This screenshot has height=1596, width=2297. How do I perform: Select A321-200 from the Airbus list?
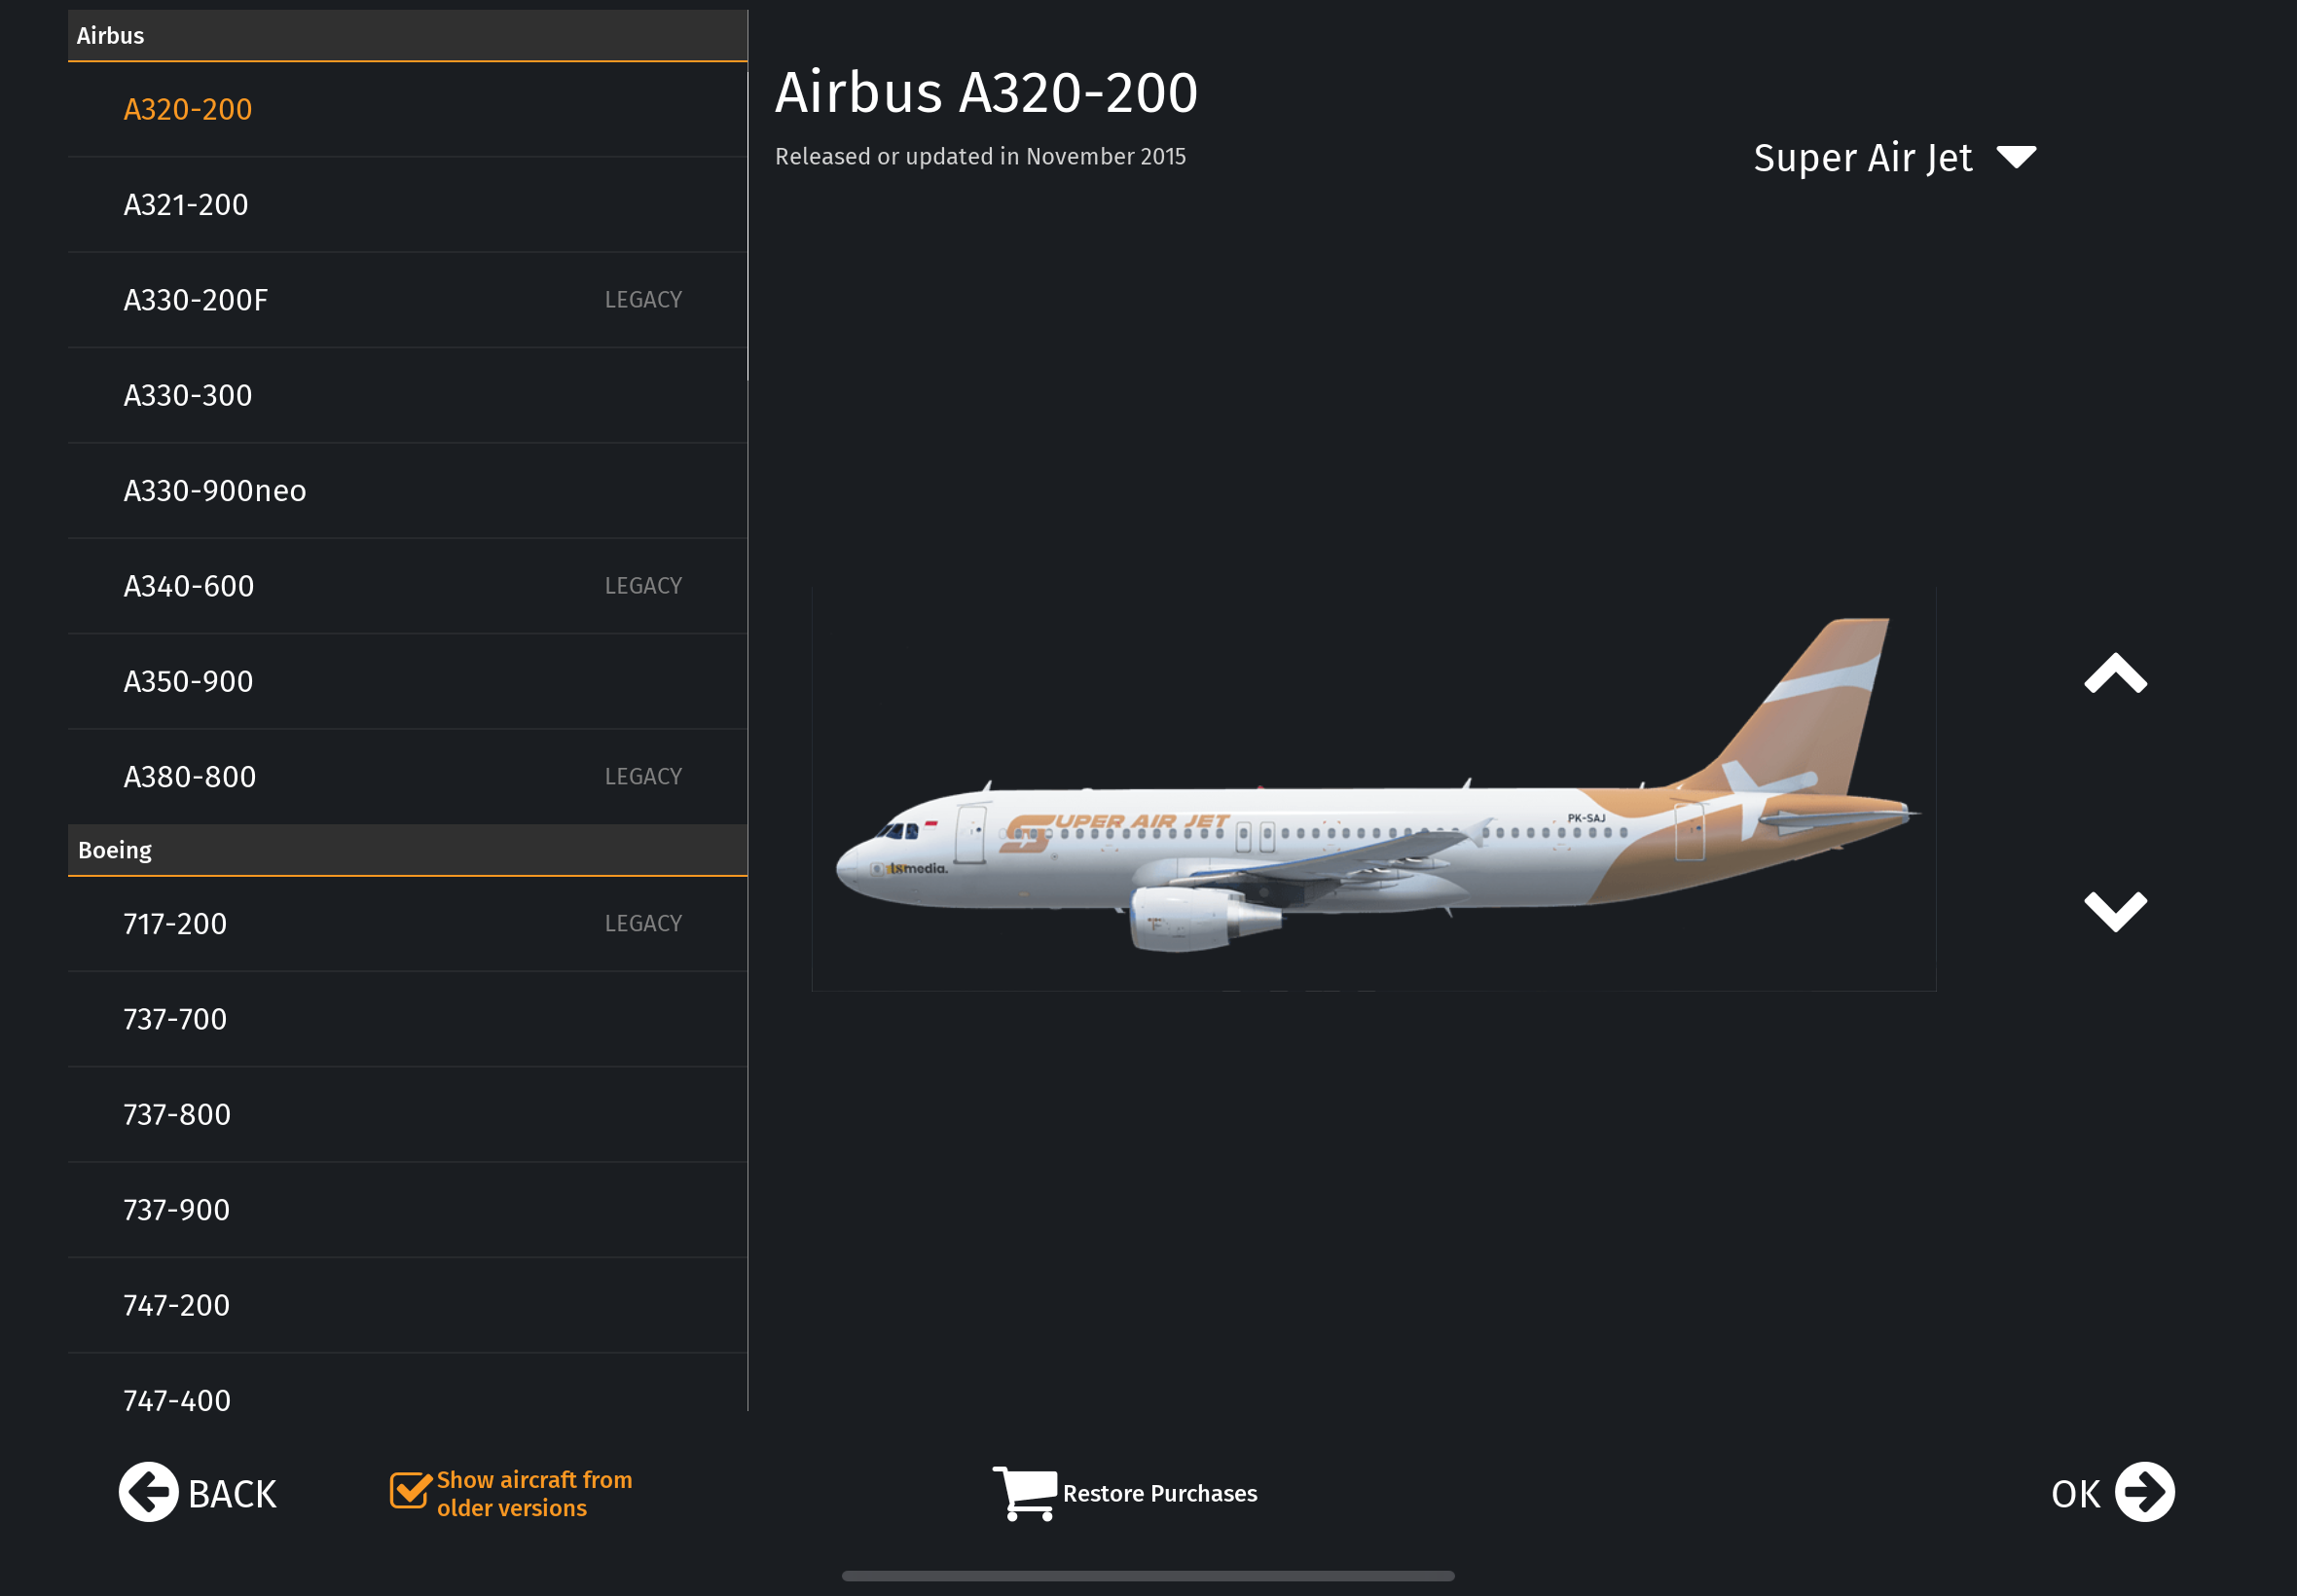point(407,205)
